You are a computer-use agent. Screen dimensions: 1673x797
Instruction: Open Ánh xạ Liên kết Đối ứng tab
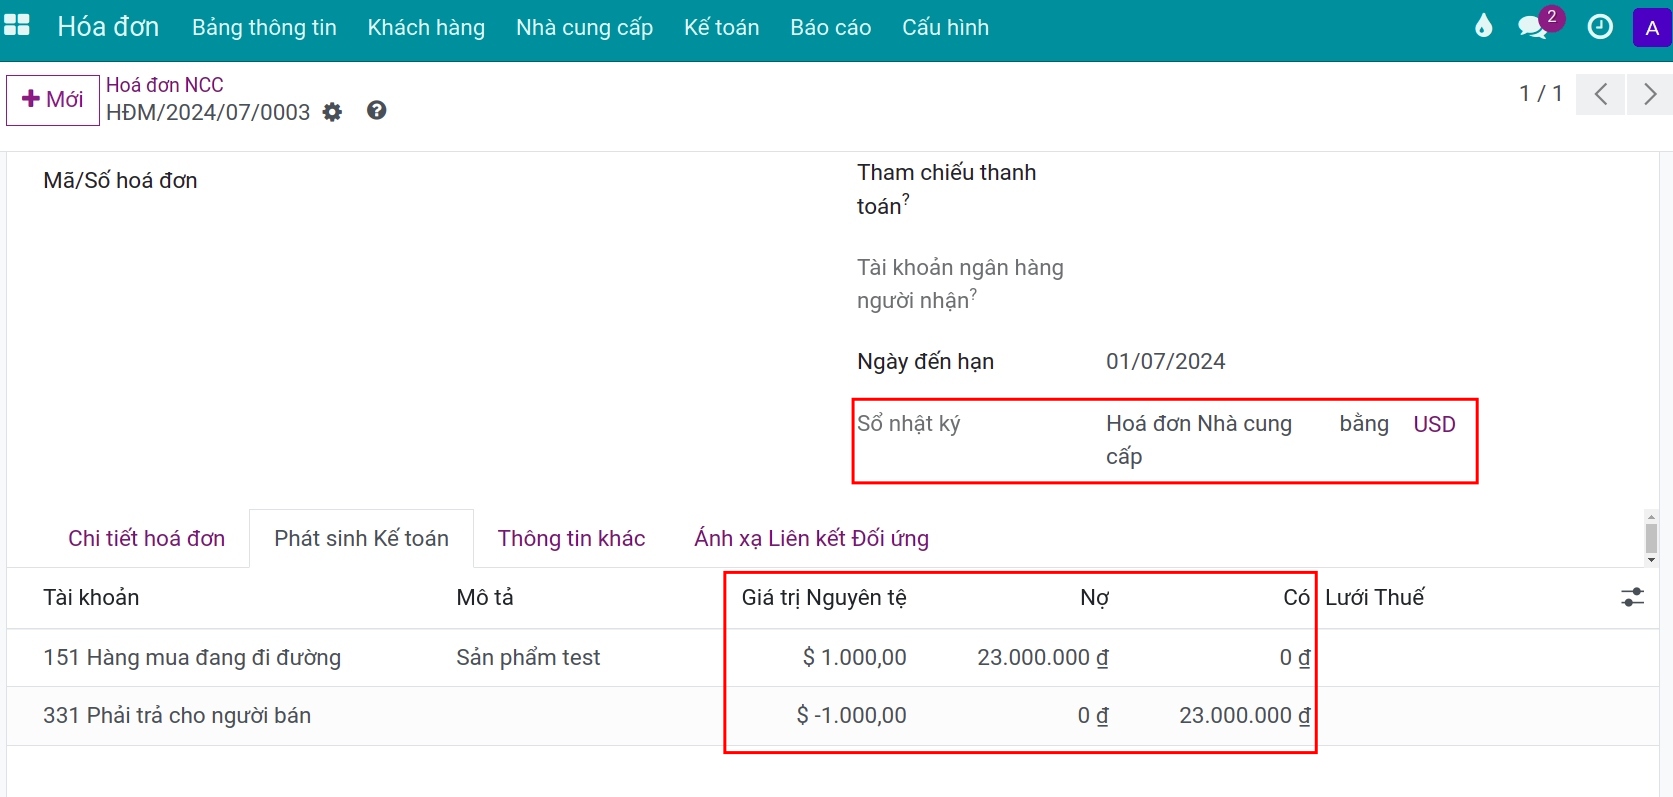811,538
